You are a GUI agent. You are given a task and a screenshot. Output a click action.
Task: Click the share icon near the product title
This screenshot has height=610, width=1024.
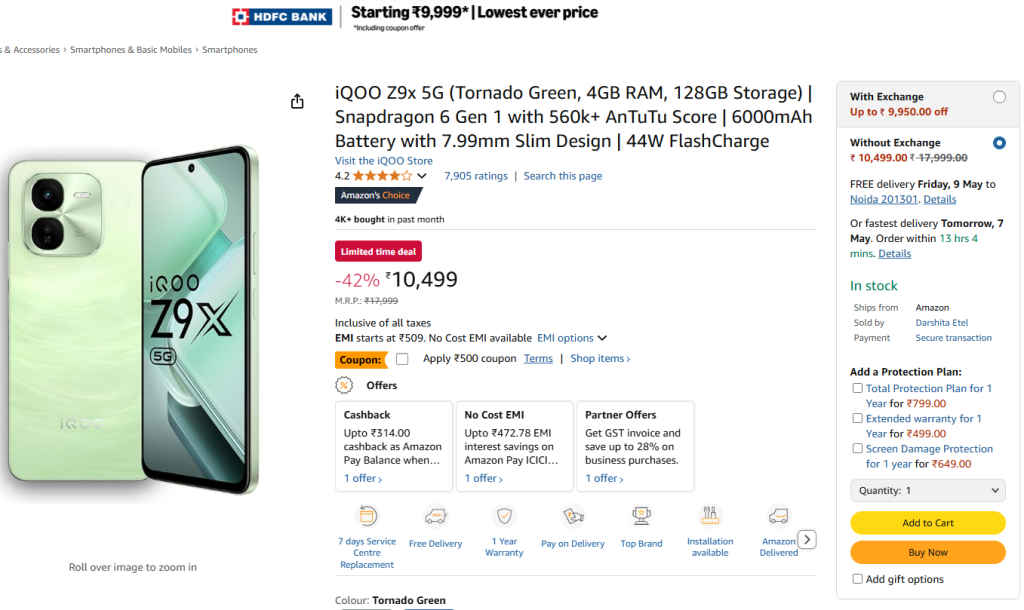click(x=296, y=101)
